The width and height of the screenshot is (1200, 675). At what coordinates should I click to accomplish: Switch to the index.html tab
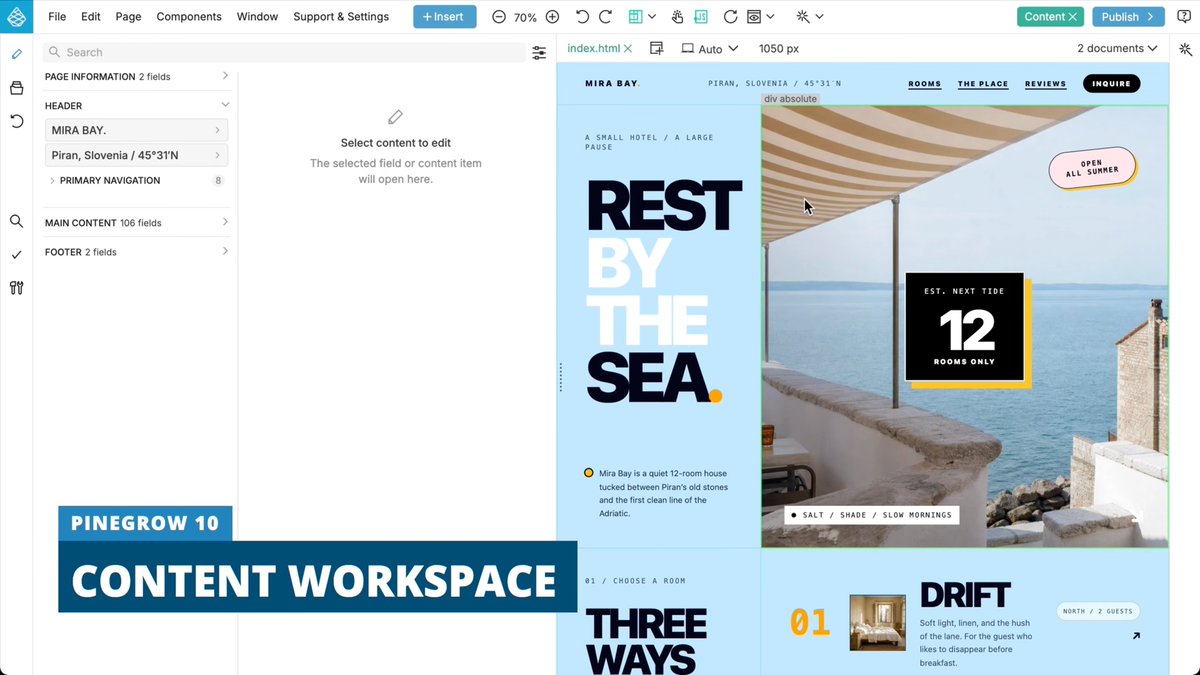(594, 48)
